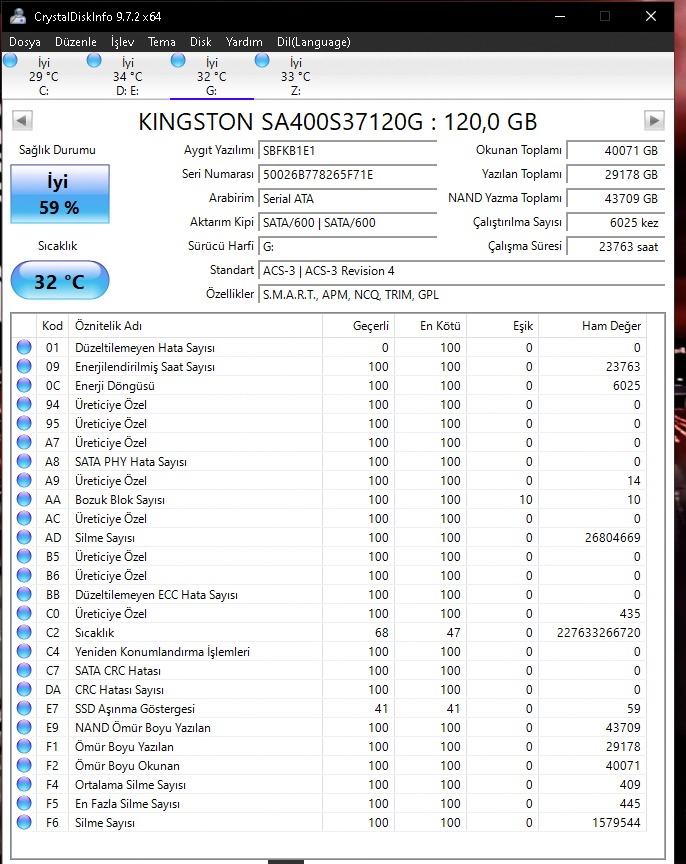Click the Eşik column header
686x864 pixels.
[x=503, y=326]
